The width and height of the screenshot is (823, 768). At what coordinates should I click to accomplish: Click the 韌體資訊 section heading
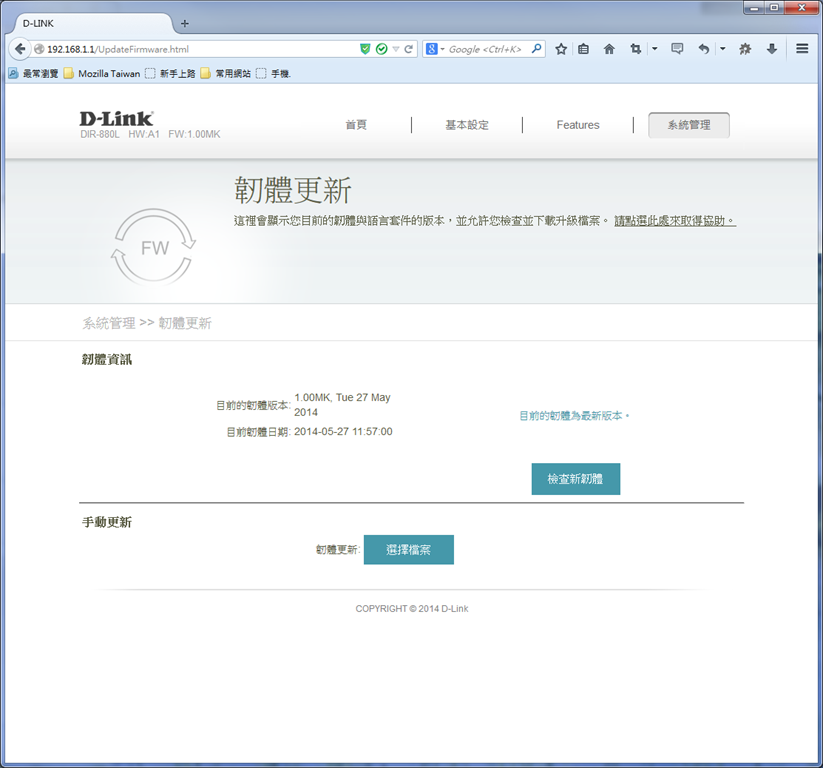pos(107,360)
